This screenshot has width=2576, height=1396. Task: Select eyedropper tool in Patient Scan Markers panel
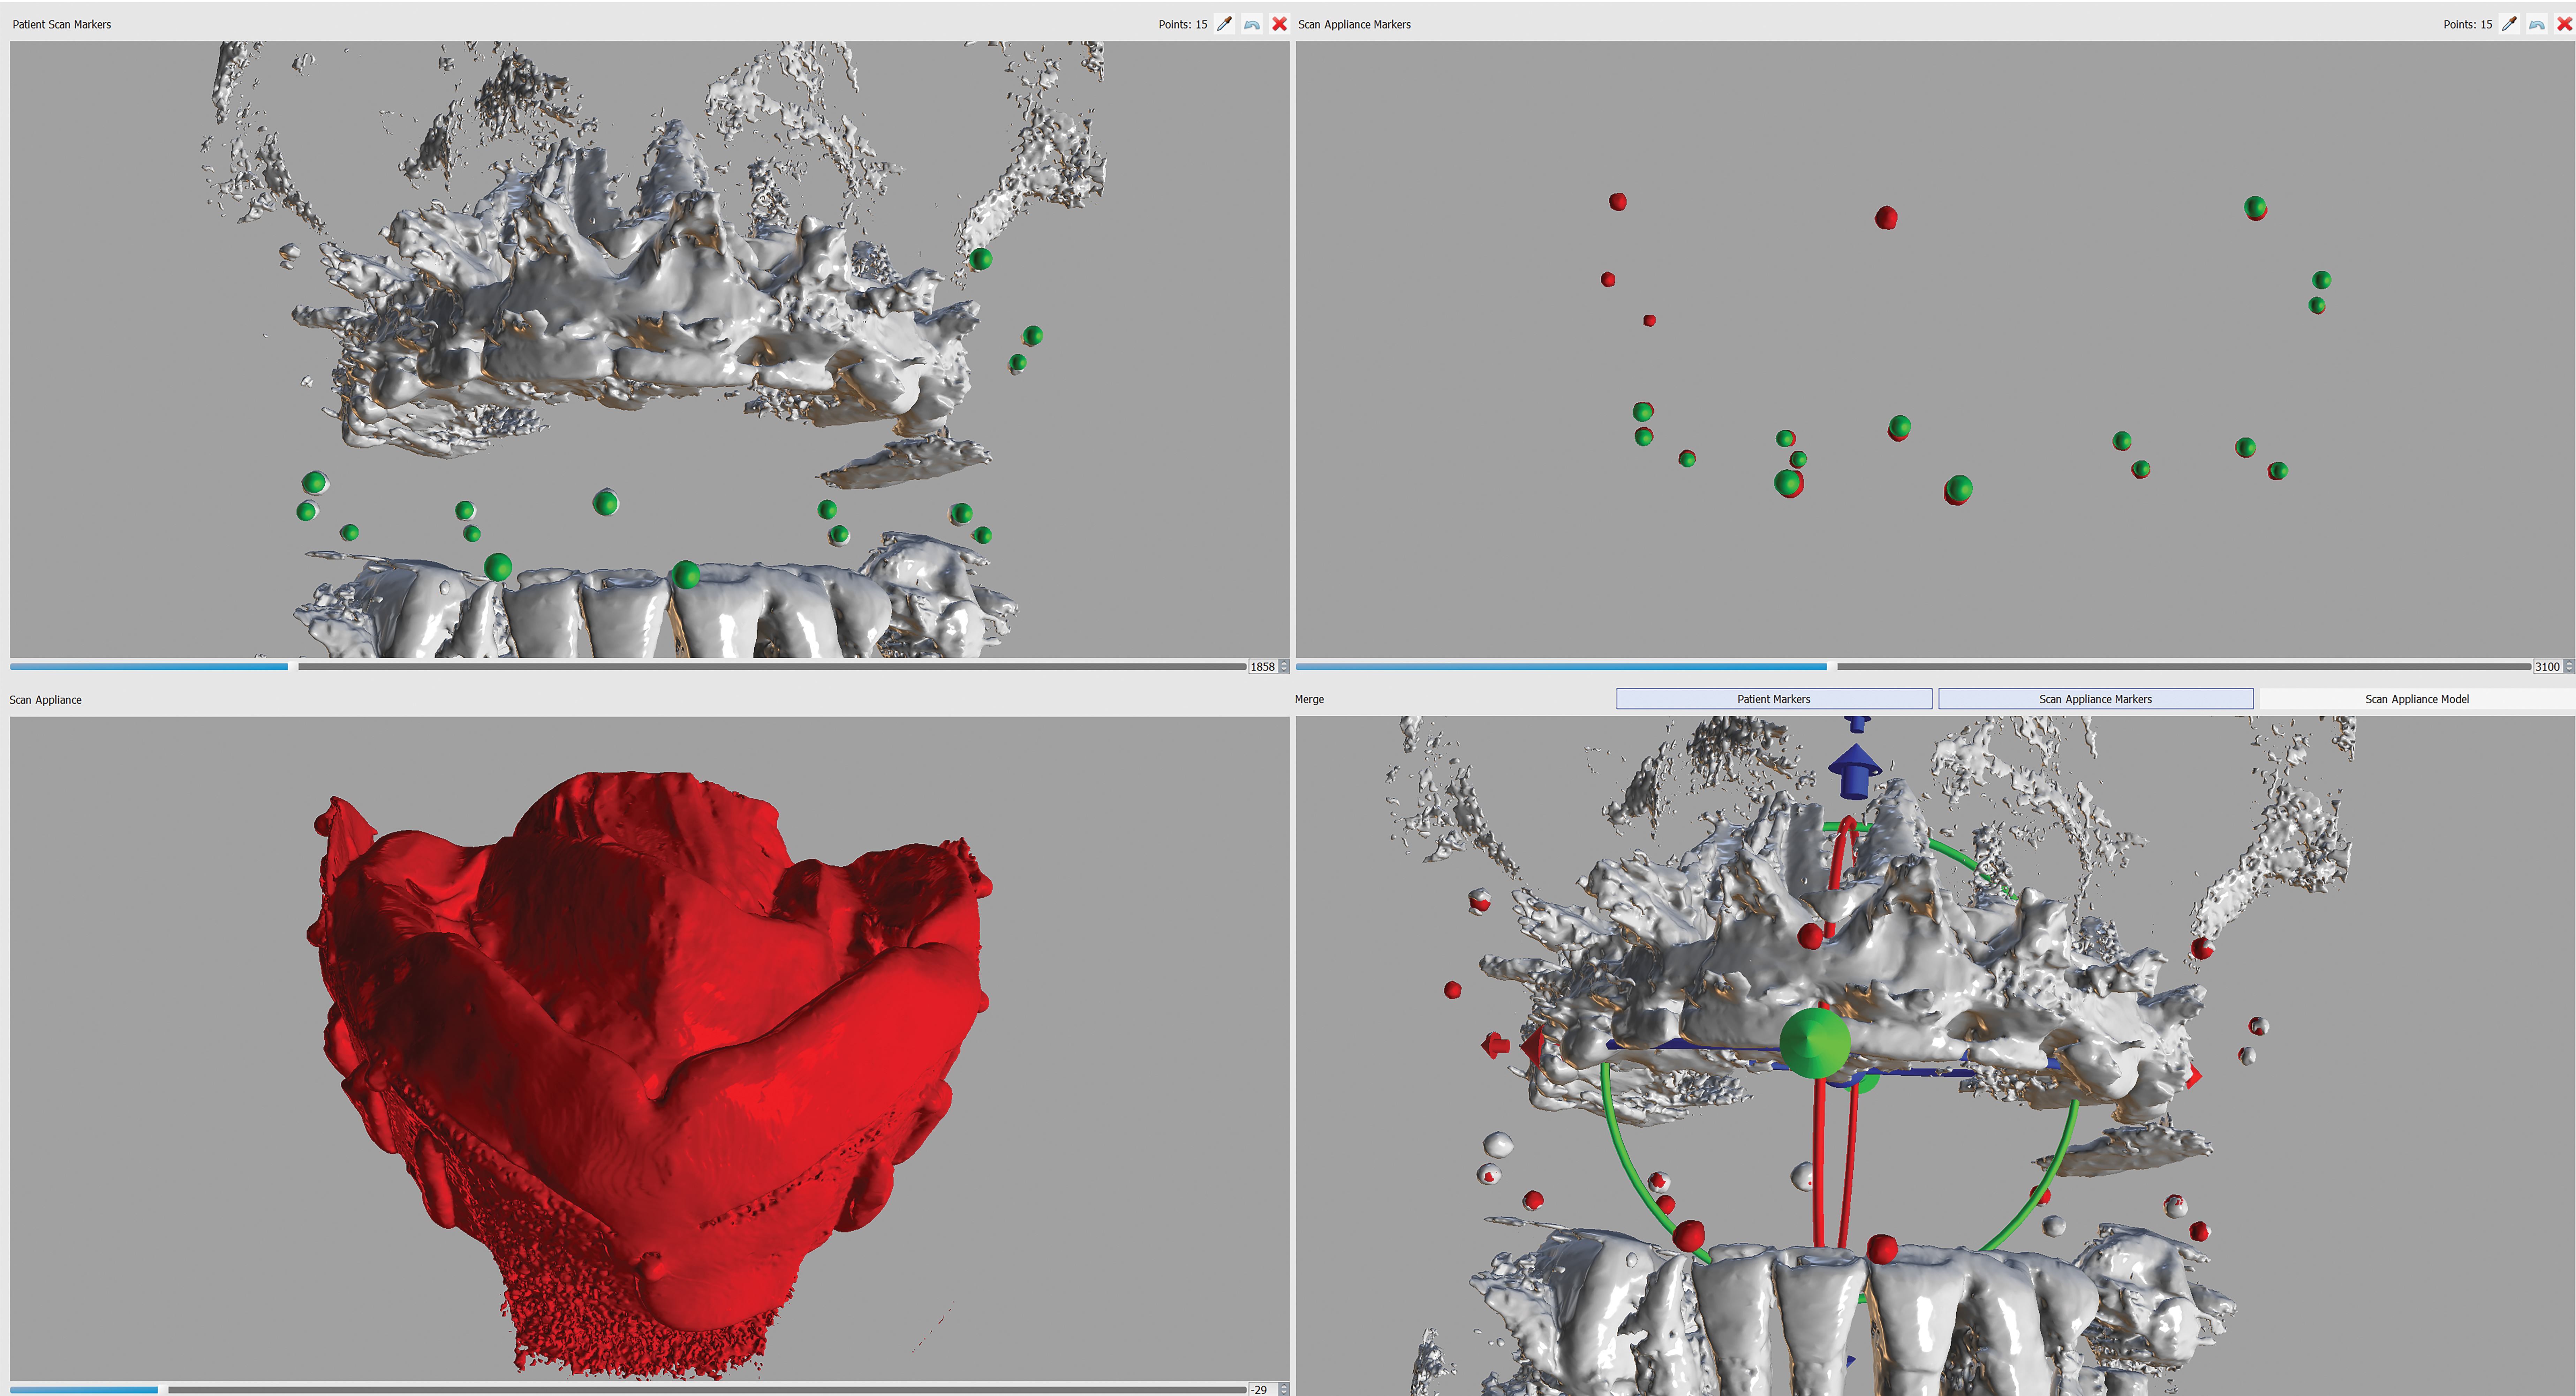(1224, 24)
